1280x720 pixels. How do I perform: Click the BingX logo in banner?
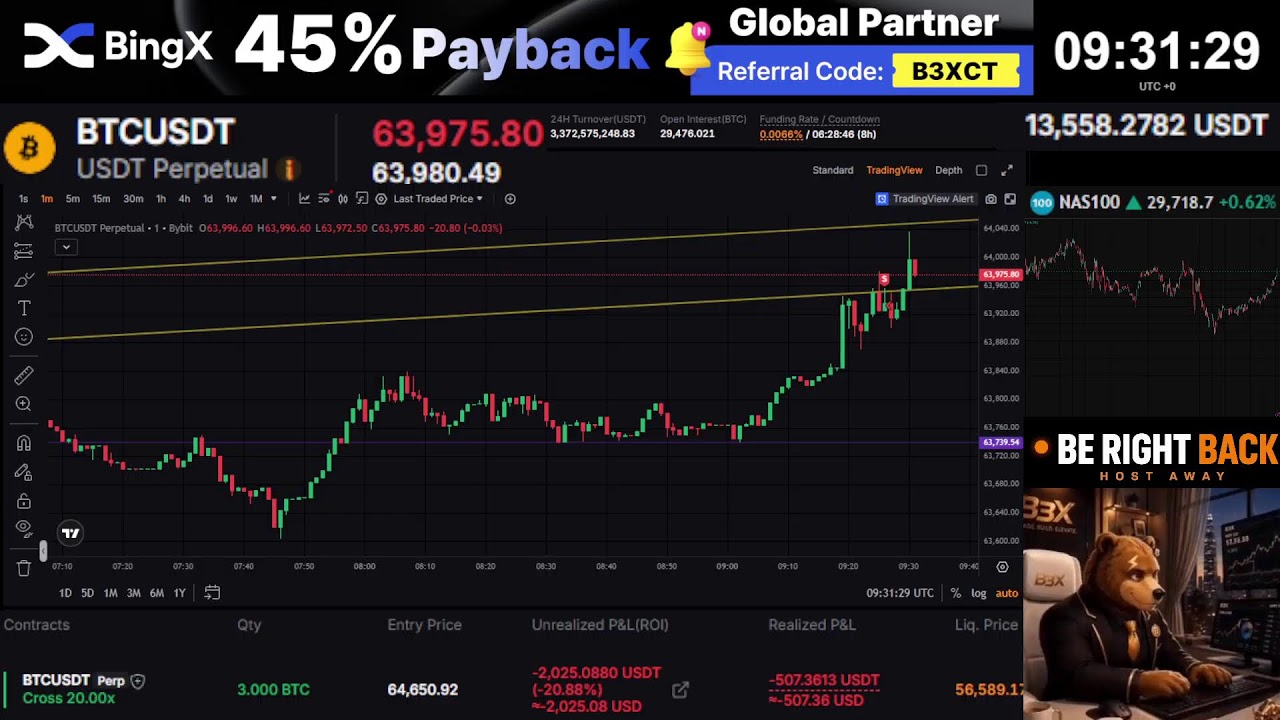tap(118, 46)
